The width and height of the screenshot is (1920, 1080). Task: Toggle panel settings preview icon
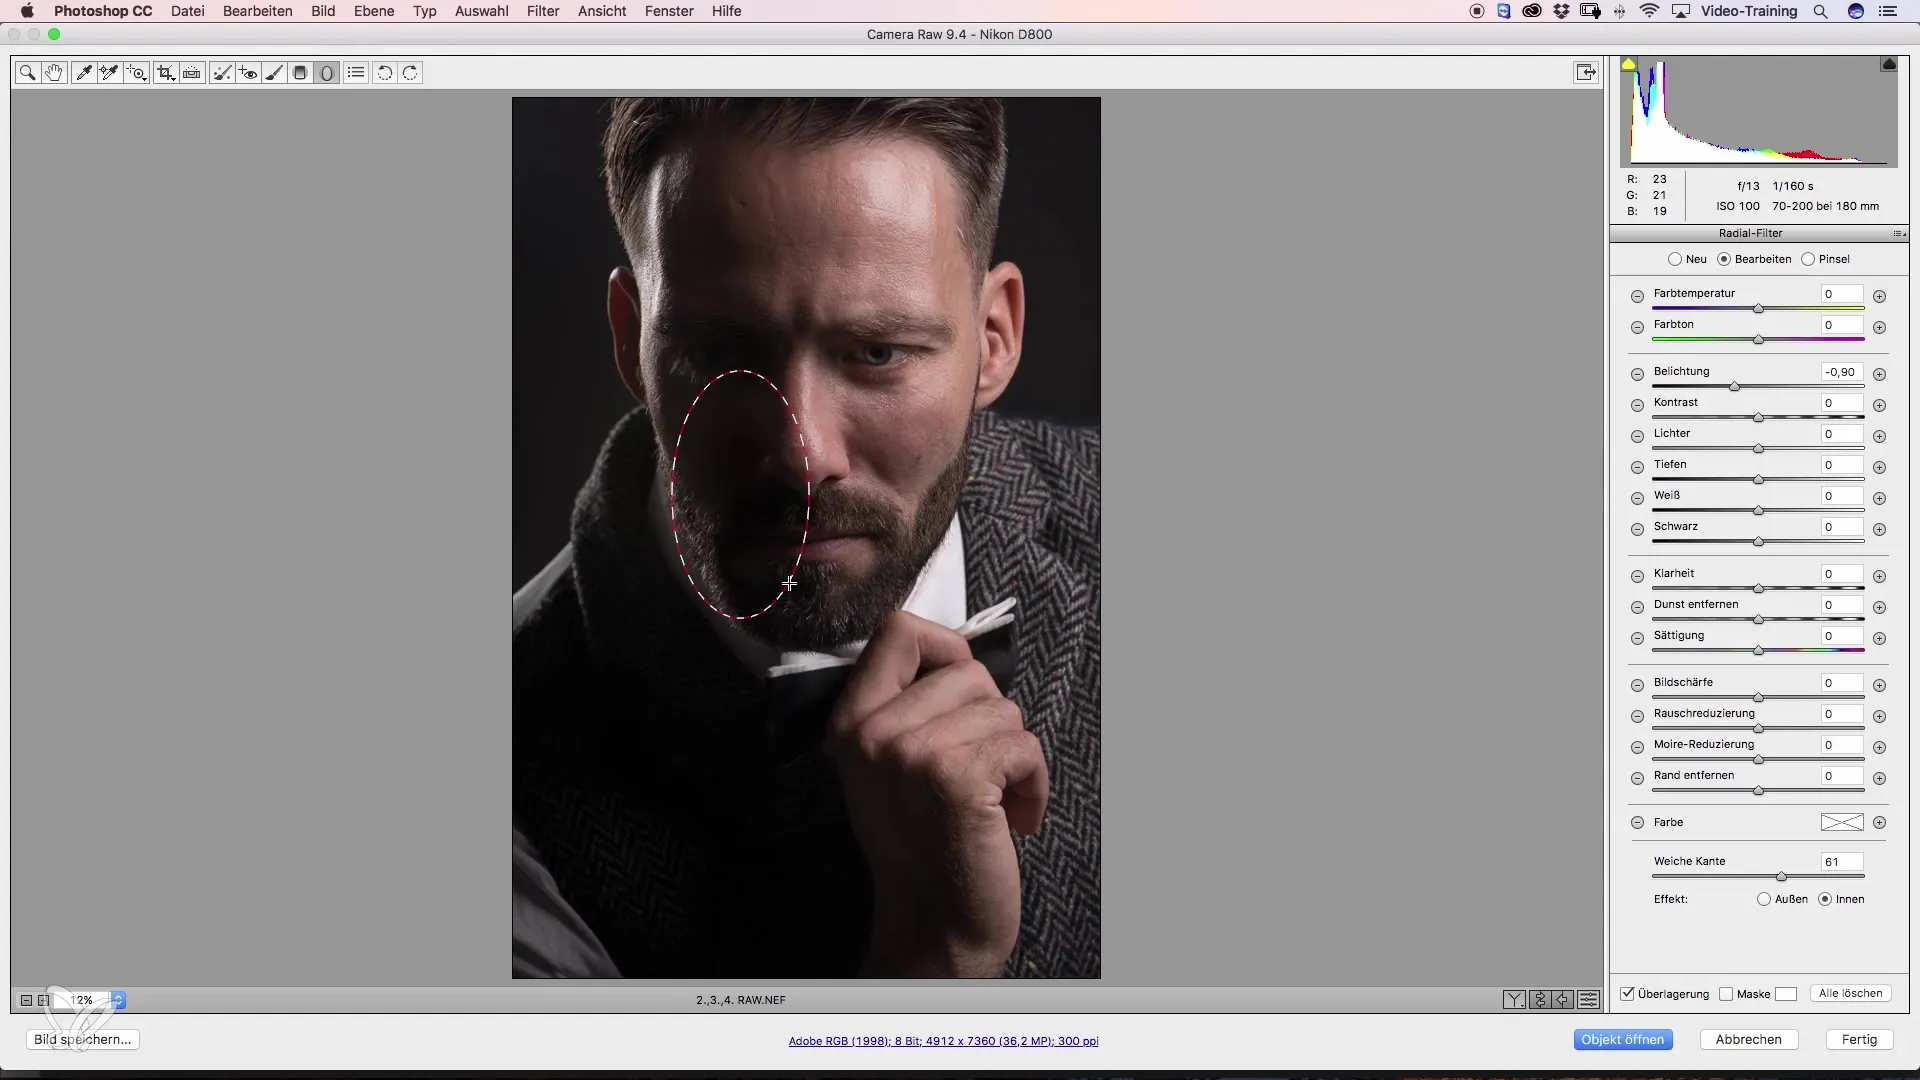click(1588, 999)
